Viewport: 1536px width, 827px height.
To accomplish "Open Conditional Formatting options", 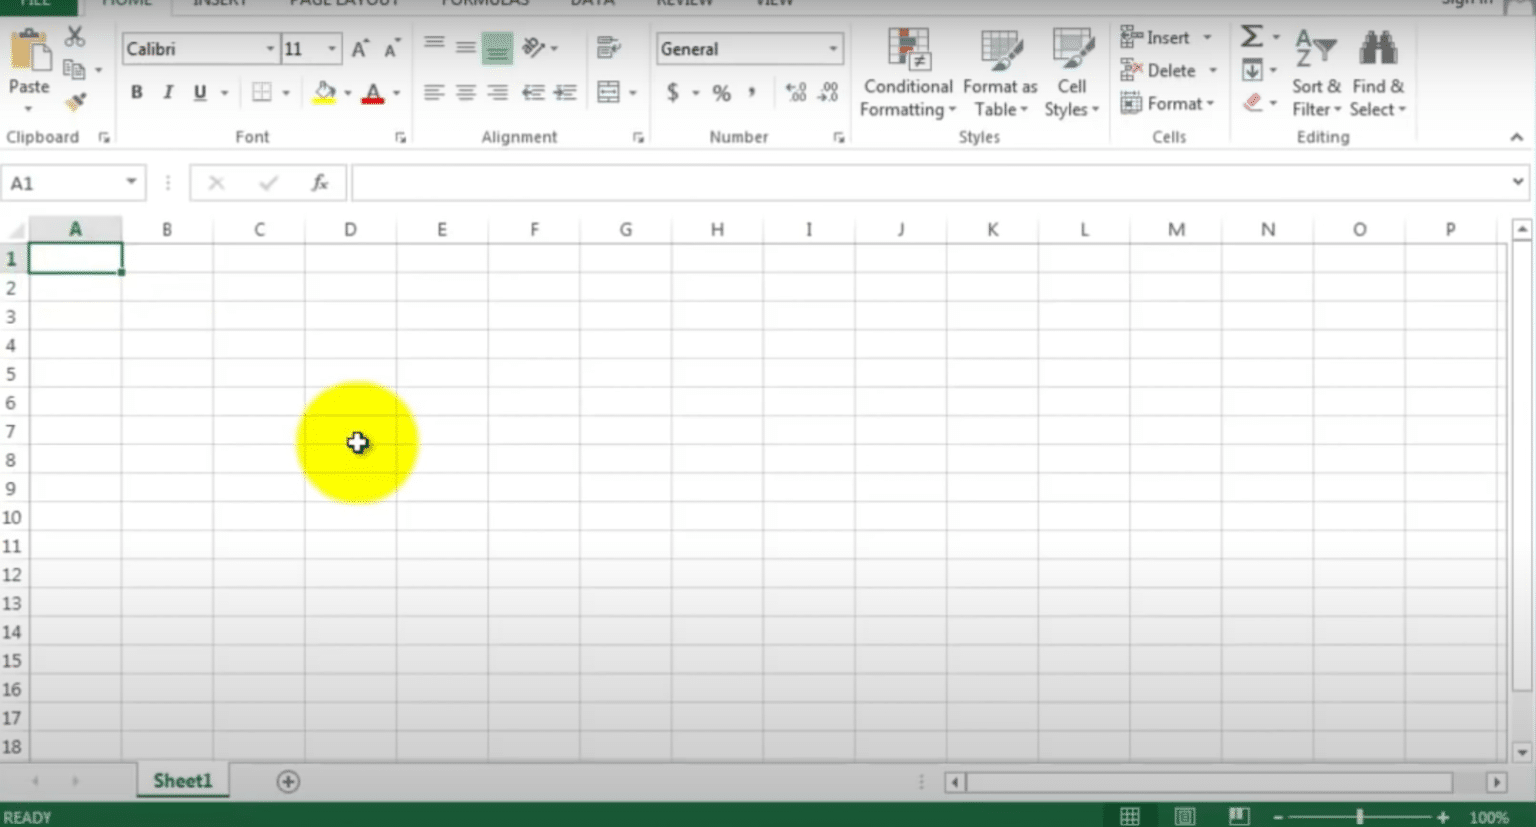I will (906, 72).
